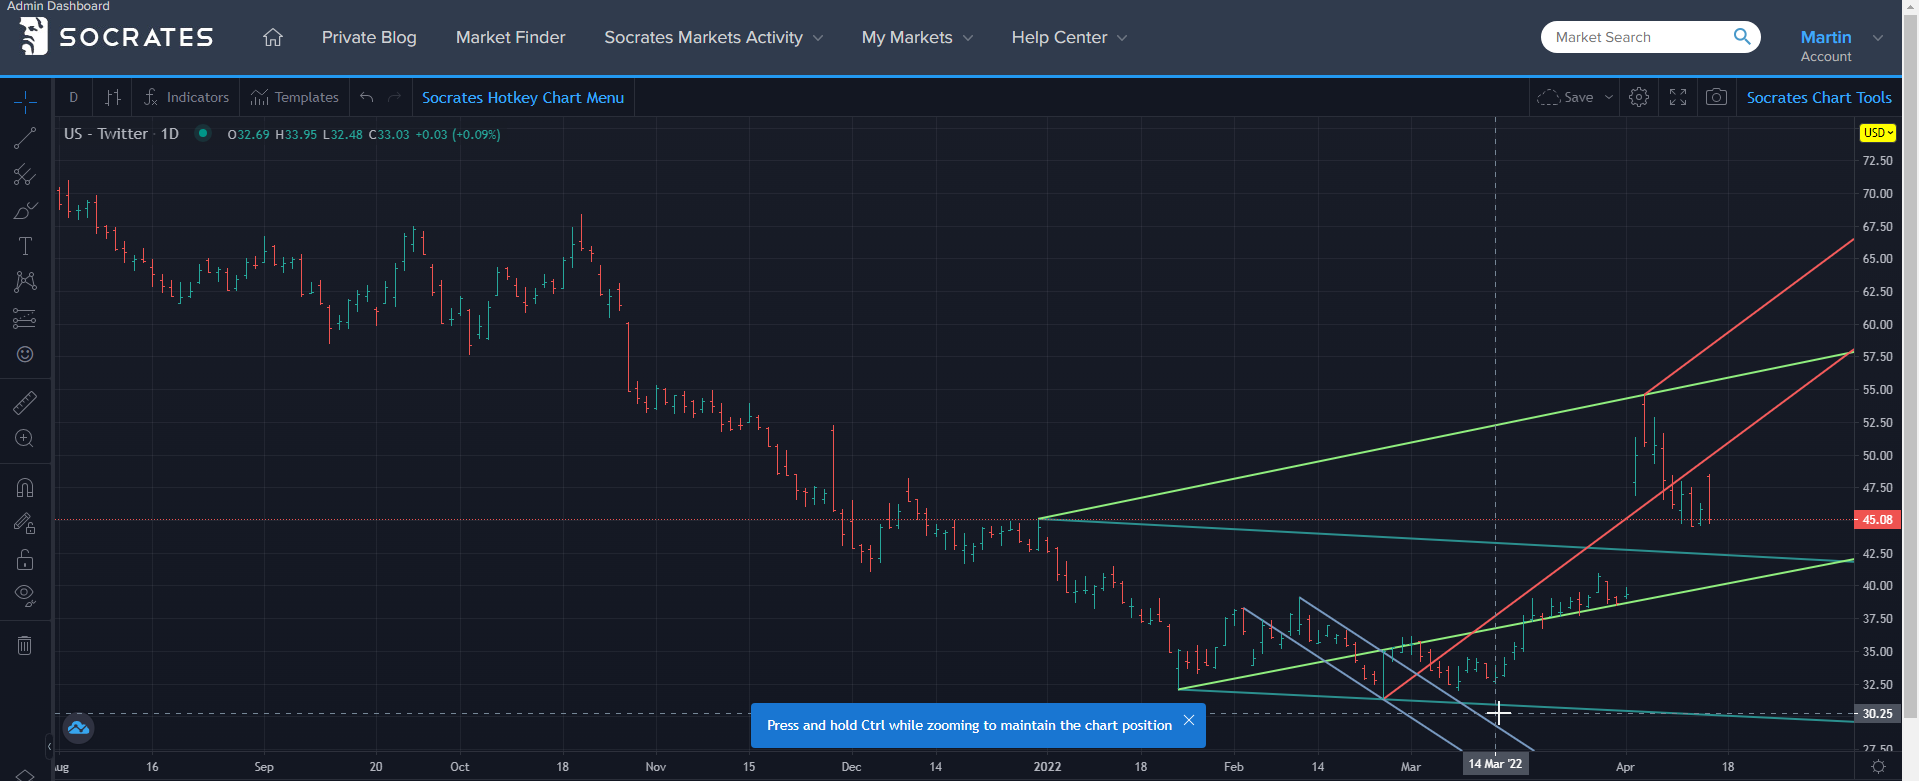The image size is (1919, 781).
Task: Open the bar style selector
Action: (113, 97)
